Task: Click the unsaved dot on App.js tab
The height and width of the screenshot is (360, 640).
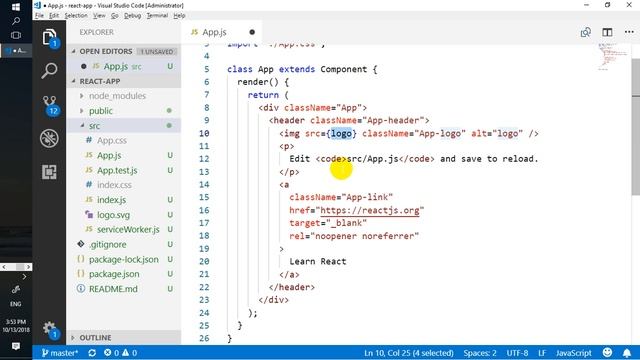Action: 252,32
